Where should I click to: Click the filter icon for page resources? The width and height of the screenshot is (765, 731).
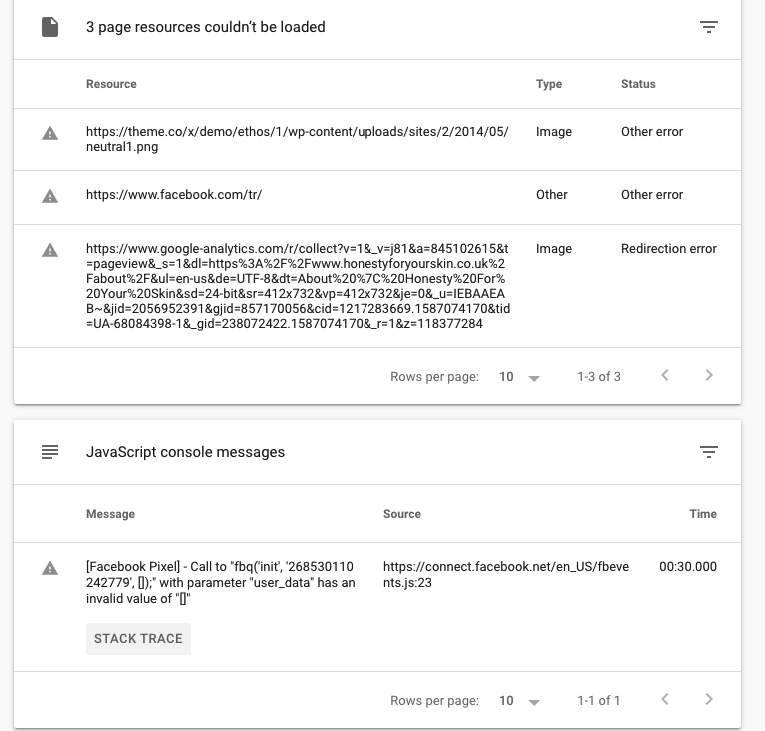click(708, 27)
